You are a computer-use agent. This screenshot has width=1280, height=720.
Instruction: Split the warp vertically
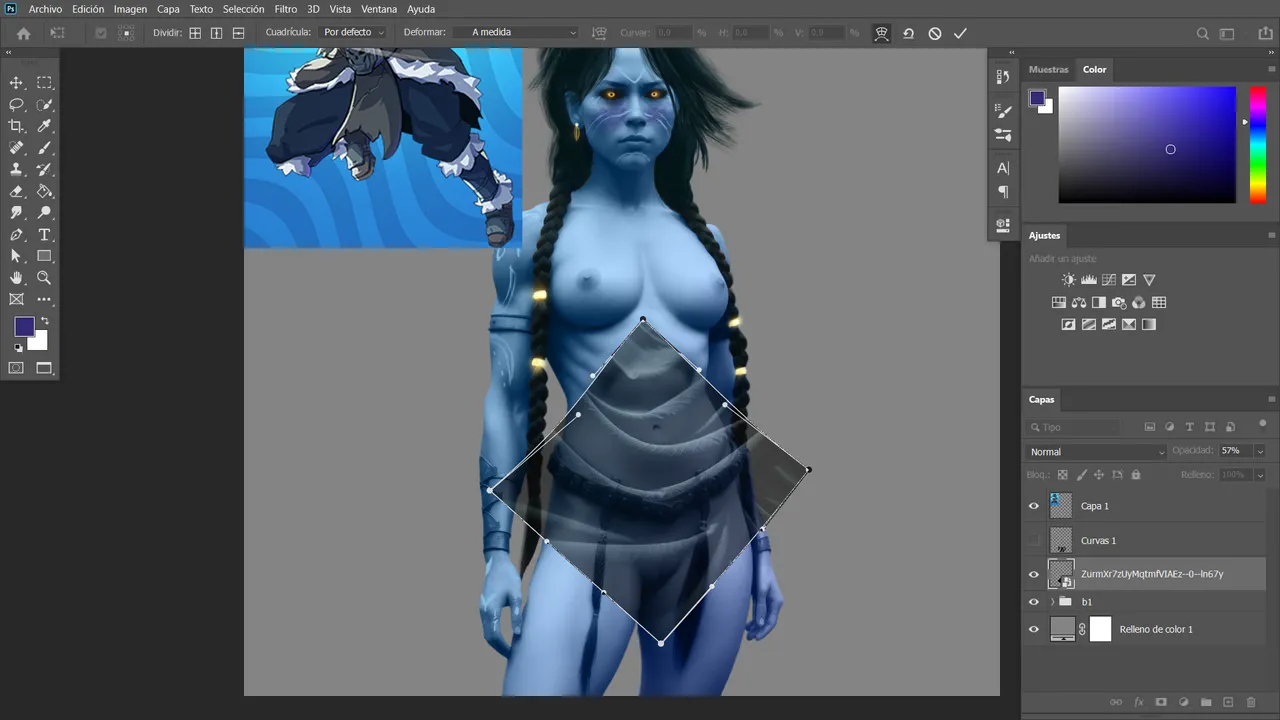[217, 33]
